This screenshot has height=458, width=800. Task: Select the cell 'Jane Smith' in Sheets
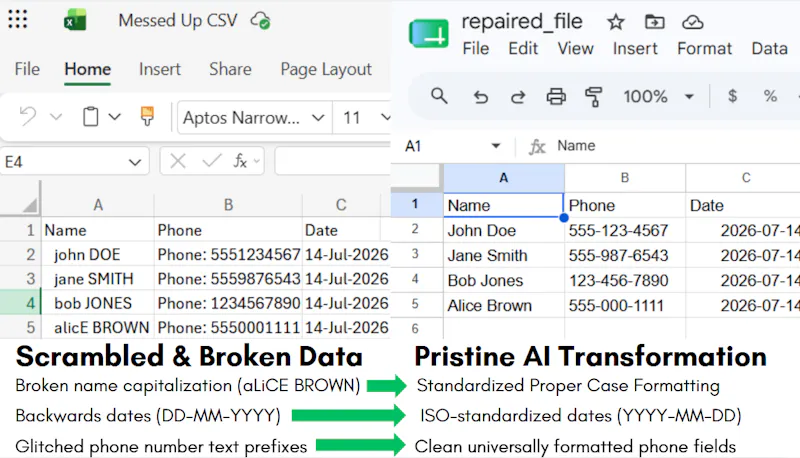pos(504,256)
